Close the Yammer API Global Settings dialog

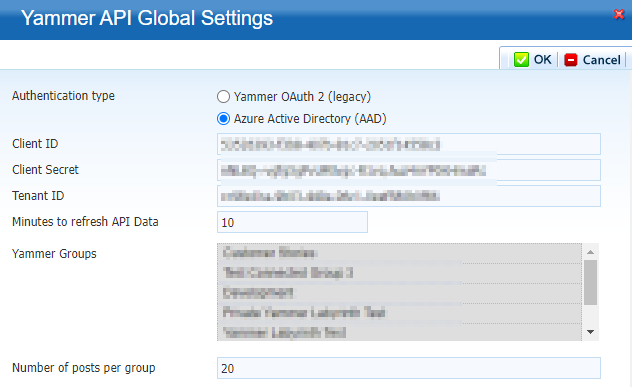click(619, 15)
